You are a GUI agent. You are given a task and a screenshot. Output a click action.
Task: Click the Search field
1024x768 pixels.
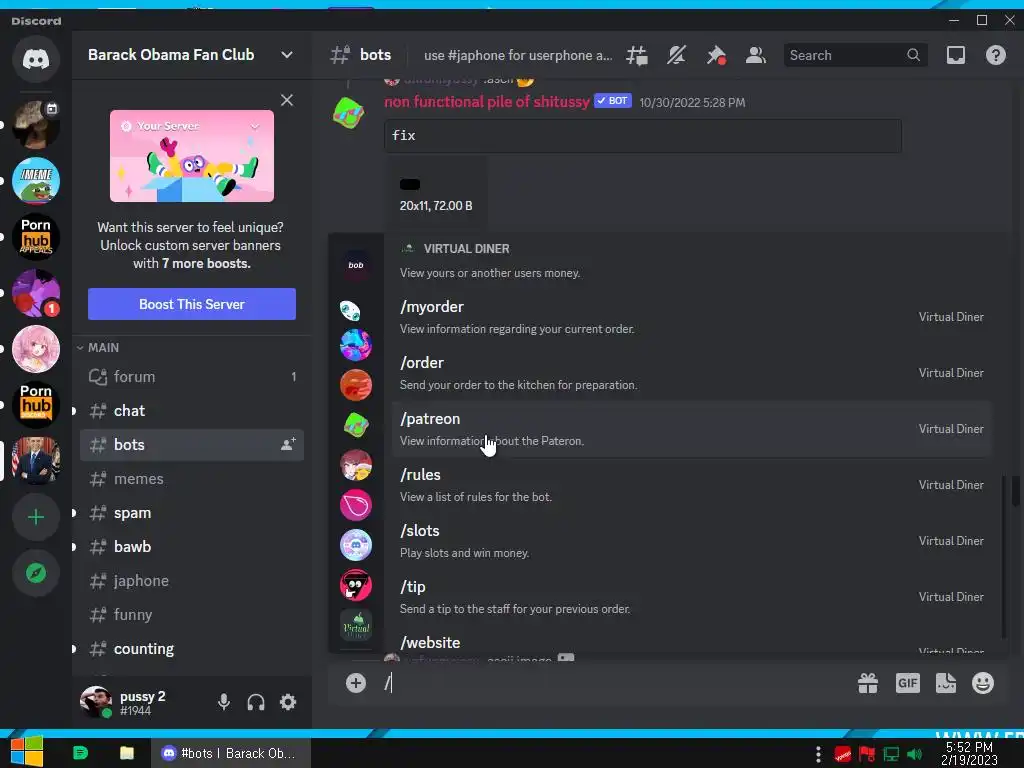point(855,56)
